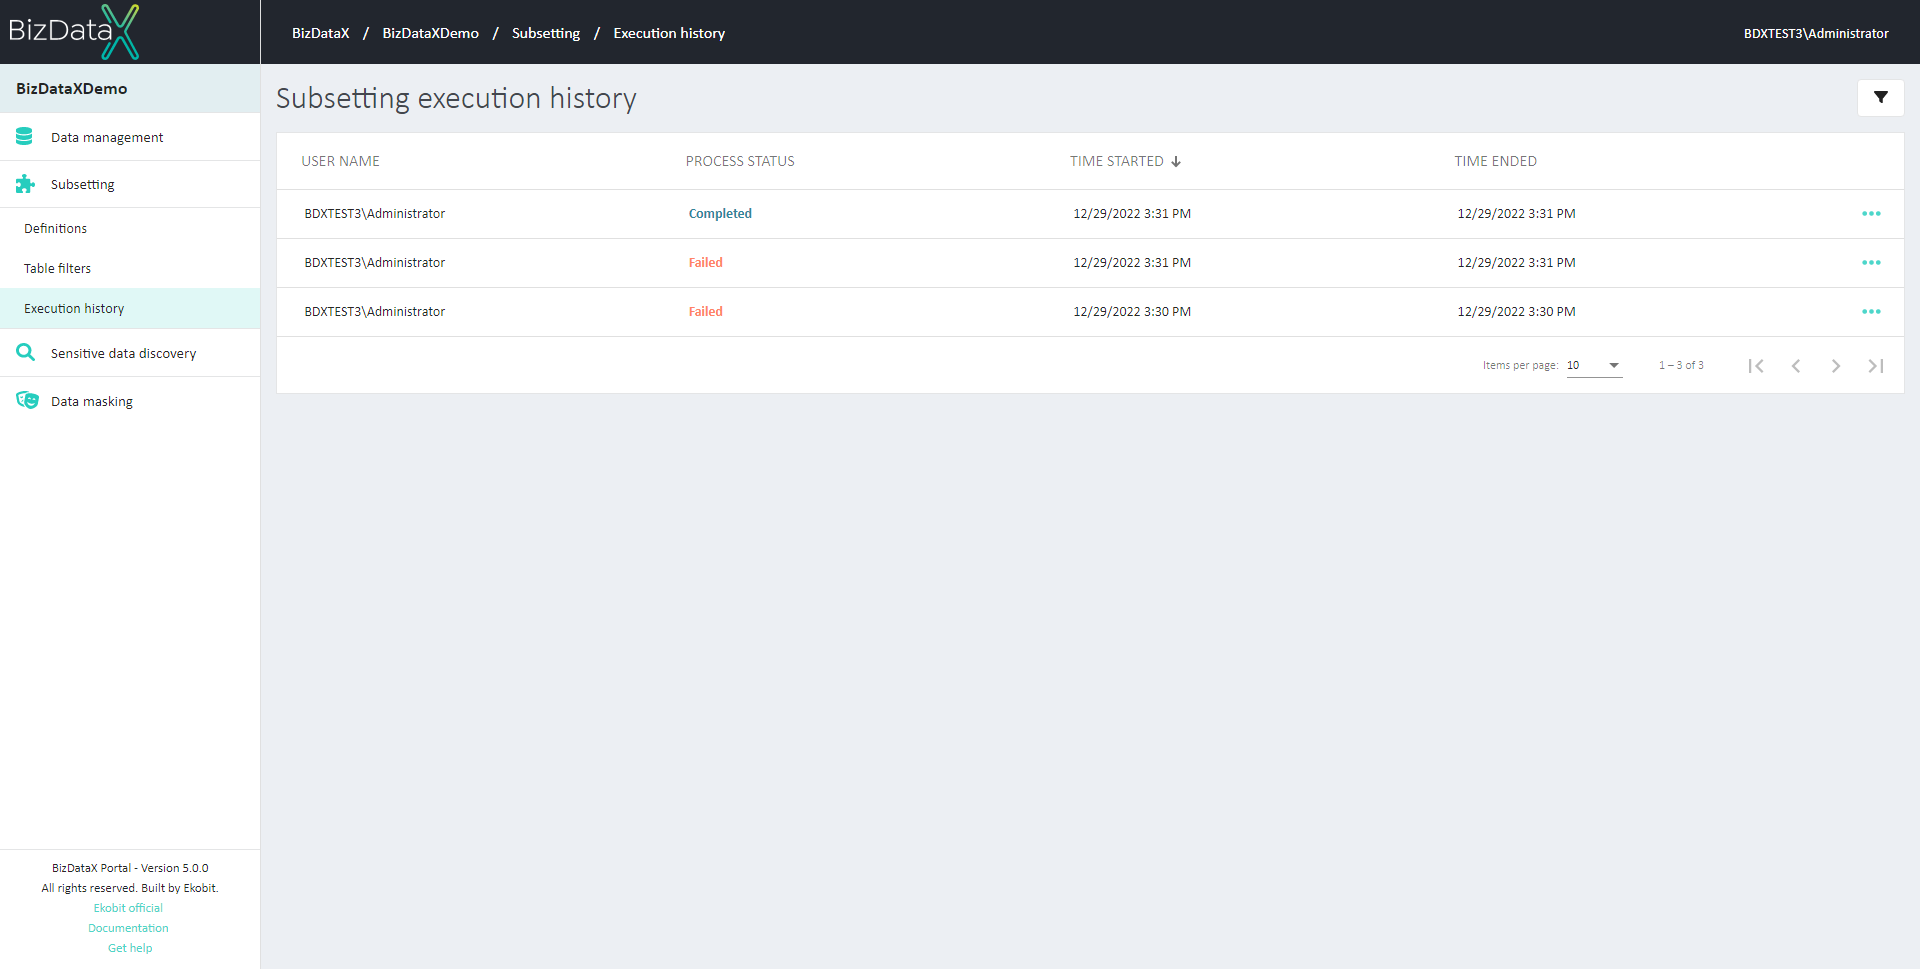Click BizDataXDemo breadcrumb link
The width and height of the screenshot is (1920, 969).
click(x=430, y=33)
